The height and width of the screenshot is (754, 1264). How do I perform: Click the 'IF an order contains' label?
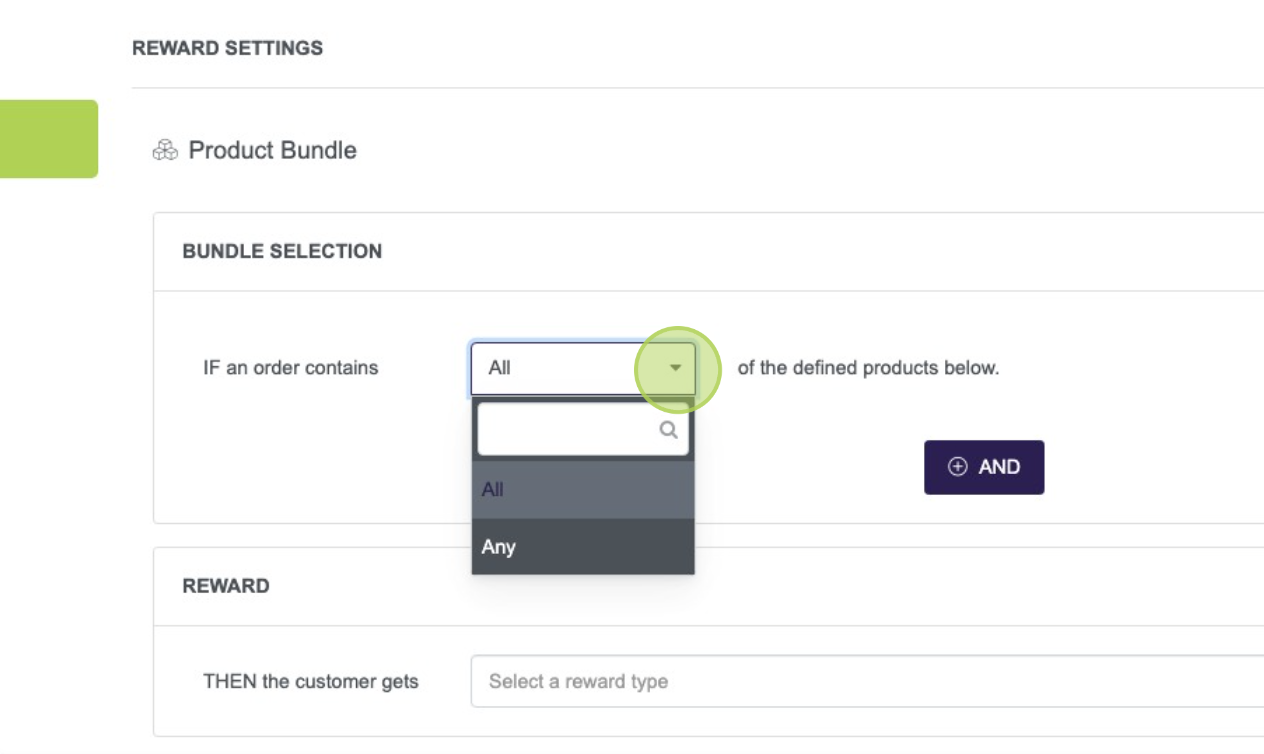tap(291, 368)
